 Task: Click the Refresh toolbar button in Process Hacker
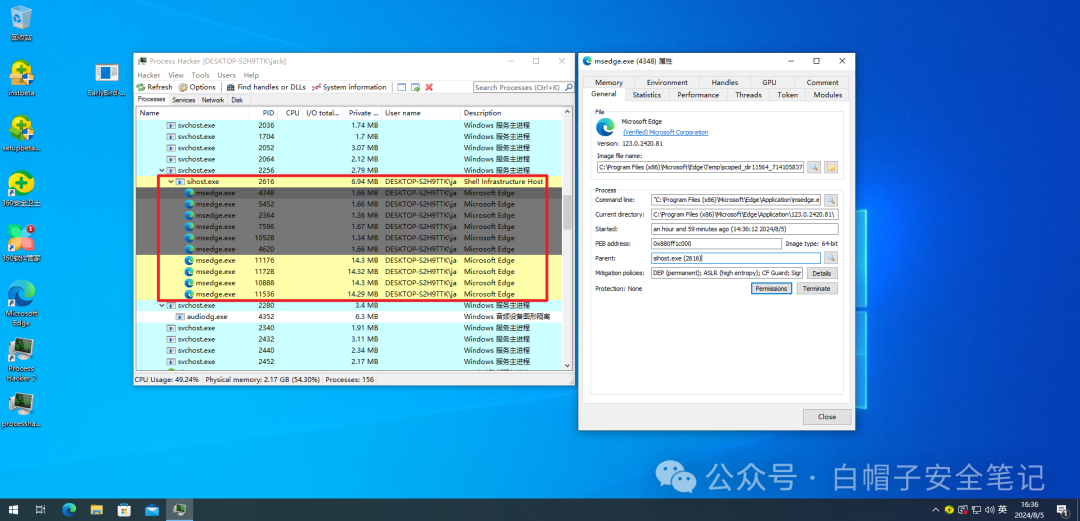click(x=154, y=88)
